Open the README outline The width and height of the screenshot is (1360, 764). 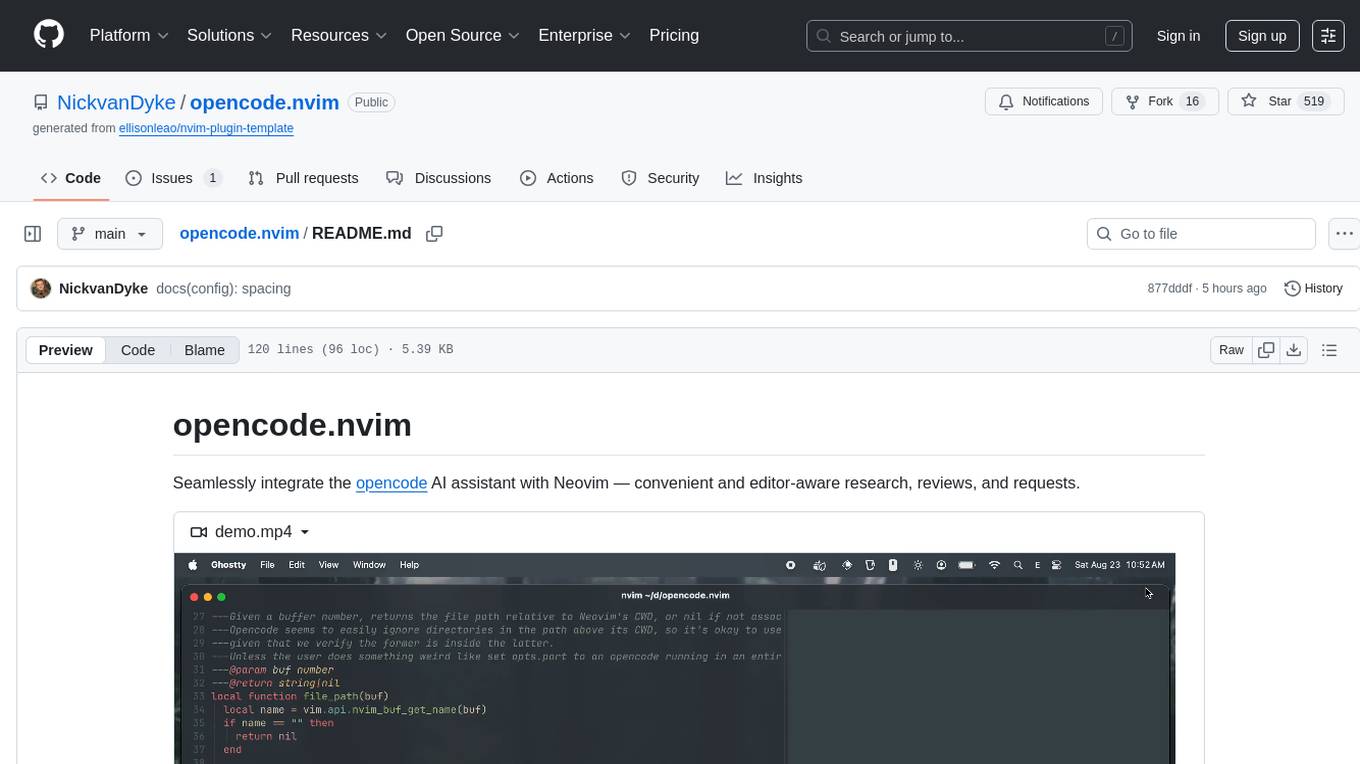(1329, 350)
